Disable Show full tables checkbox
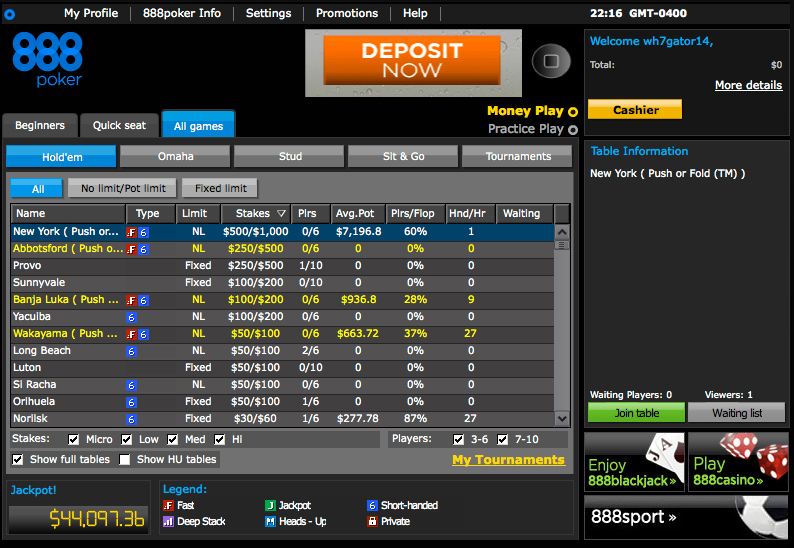Viewport: 794px width, 548px height. (x=18, y=459)
